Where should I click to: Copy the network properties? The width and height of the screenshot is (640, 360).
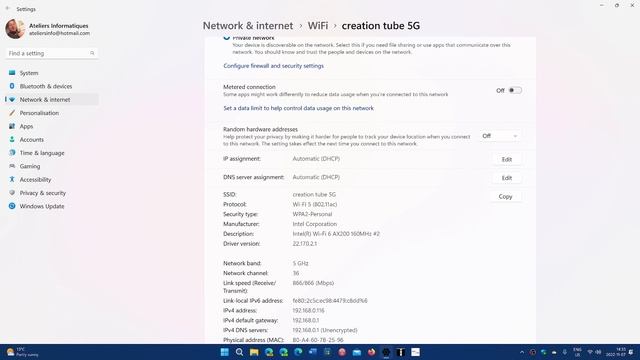pyautogui.click(x=505, y=197)
